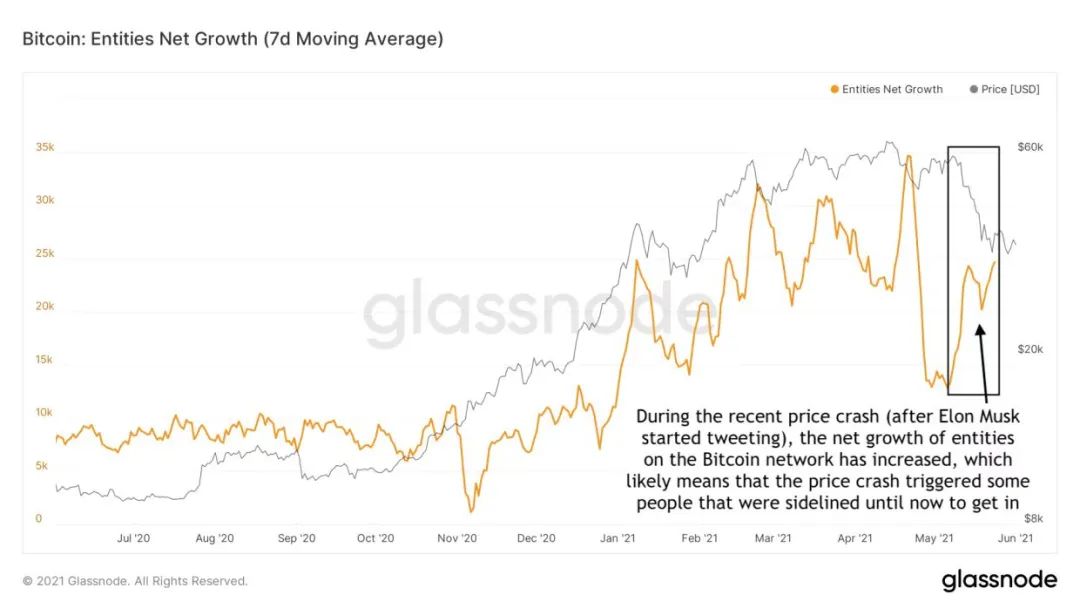This screenshot has height=608, width=1080.
Task: Click the orange Entities Net Growth legend dot
Action: [x=835, y=90]
